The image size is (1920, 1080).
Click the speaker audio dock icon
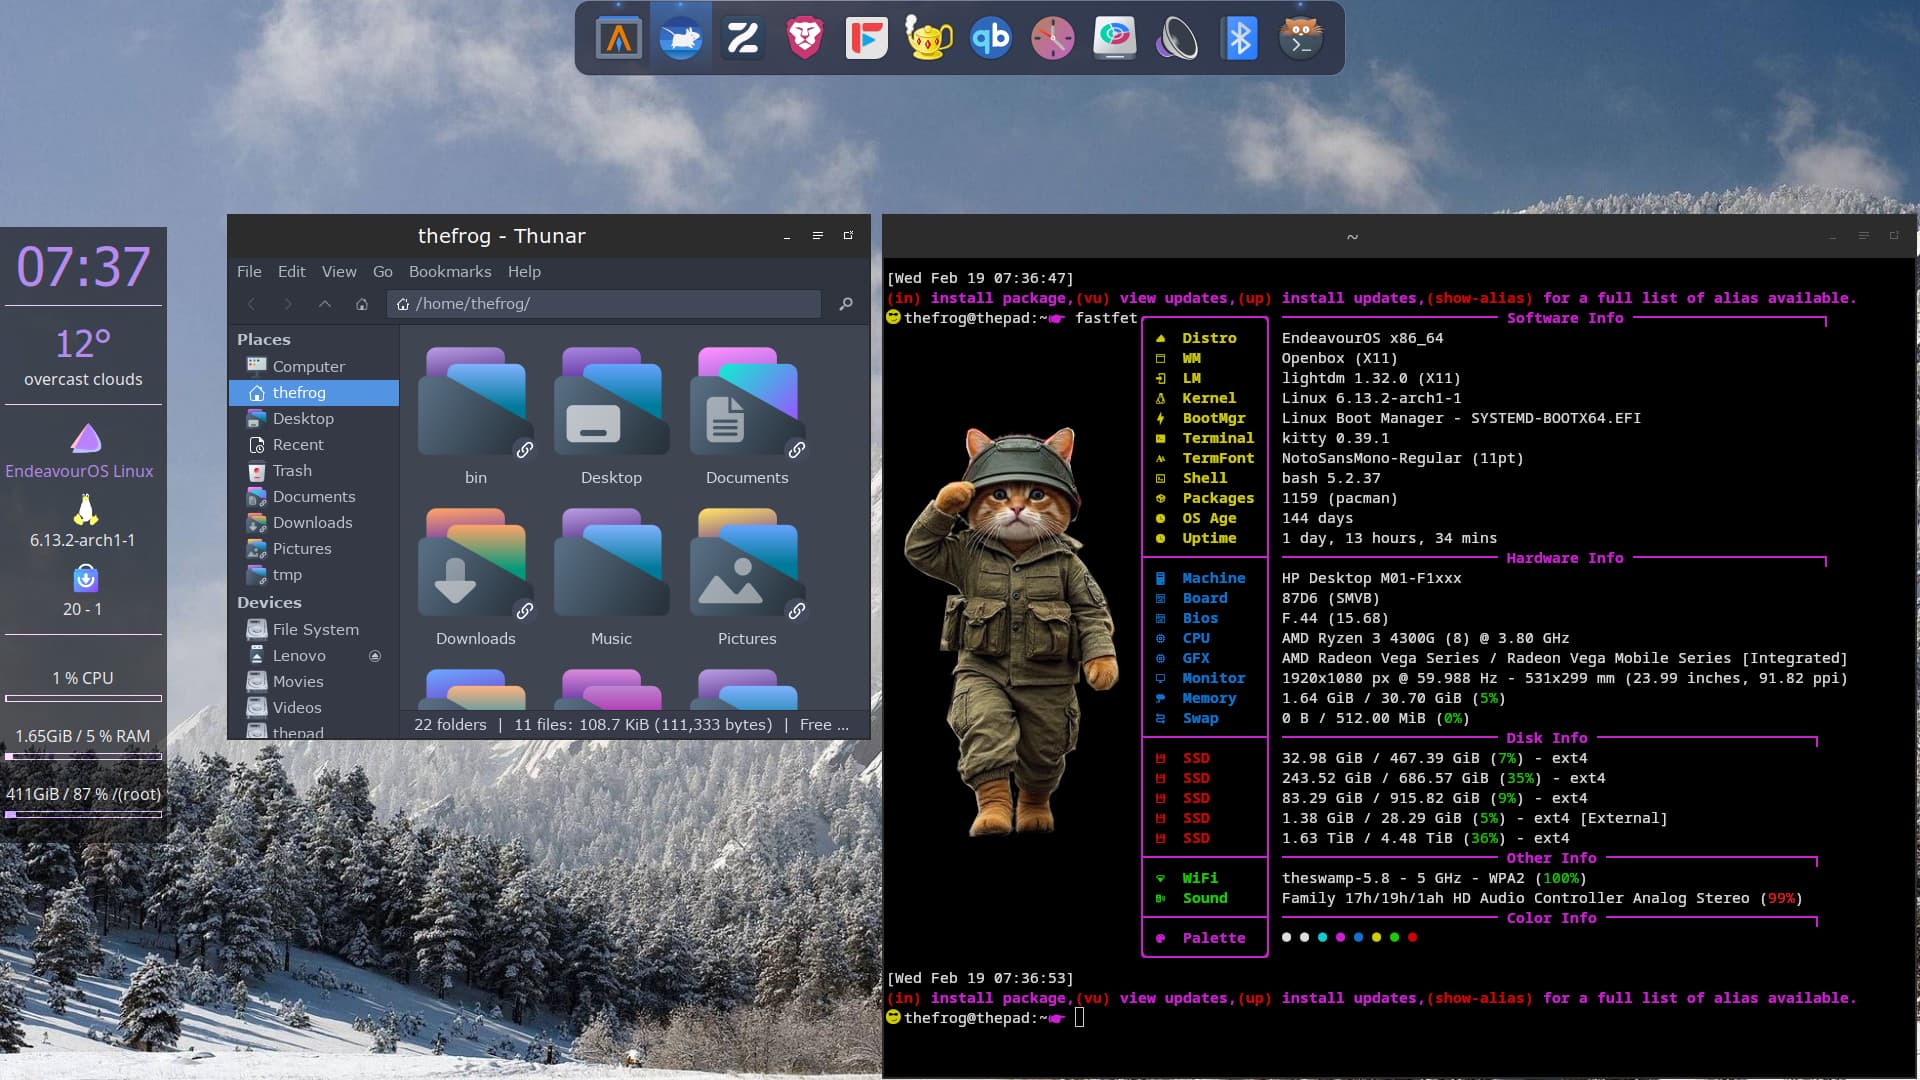point(1177,39)
